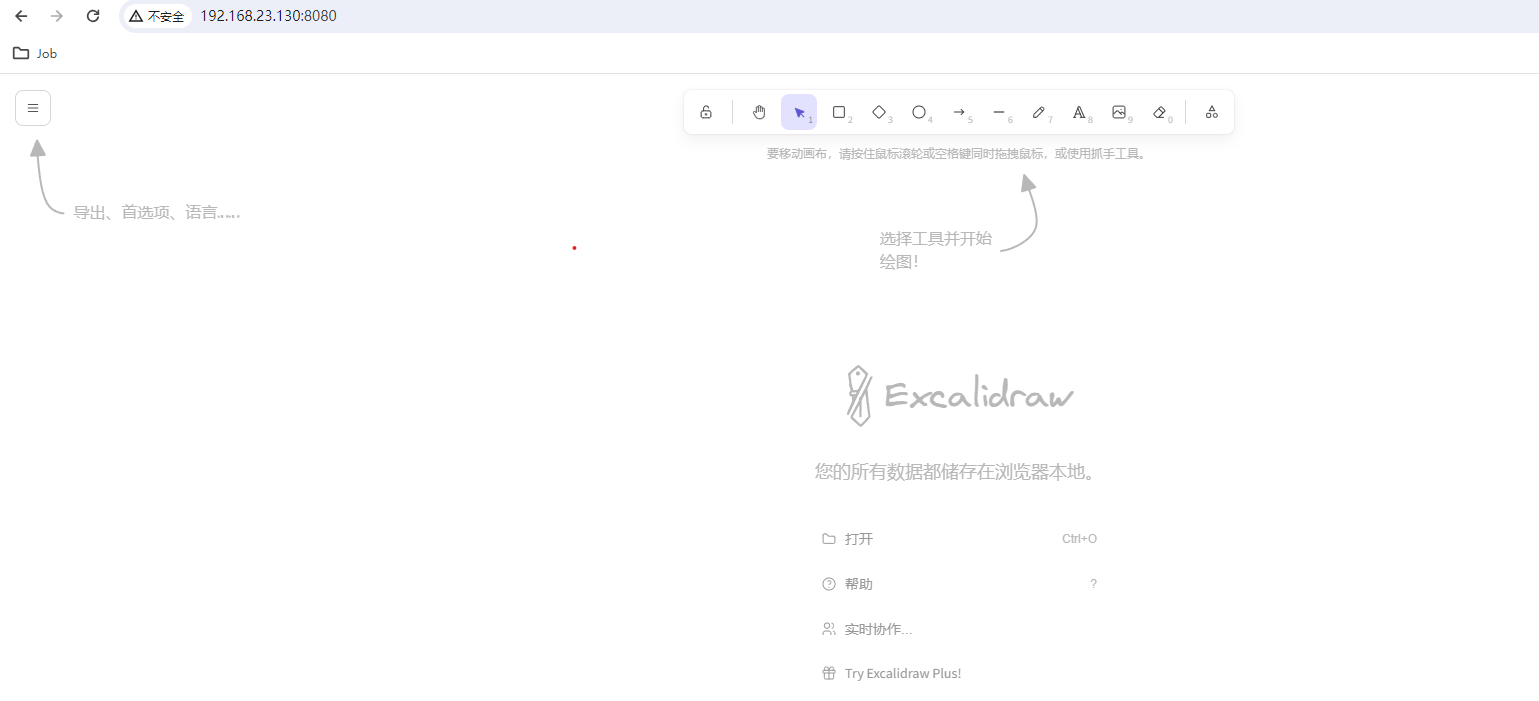The image size is (1539, 701).
Task: Click the Selection arrow tool
Action: (x=798, y=112)
